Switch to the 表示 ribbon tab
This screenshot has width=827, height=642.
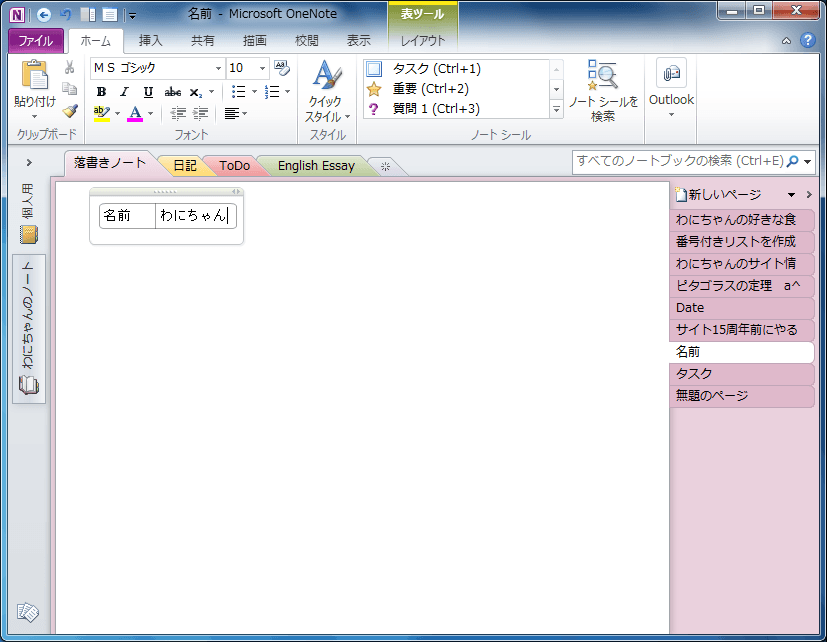[x=359, y=41]
